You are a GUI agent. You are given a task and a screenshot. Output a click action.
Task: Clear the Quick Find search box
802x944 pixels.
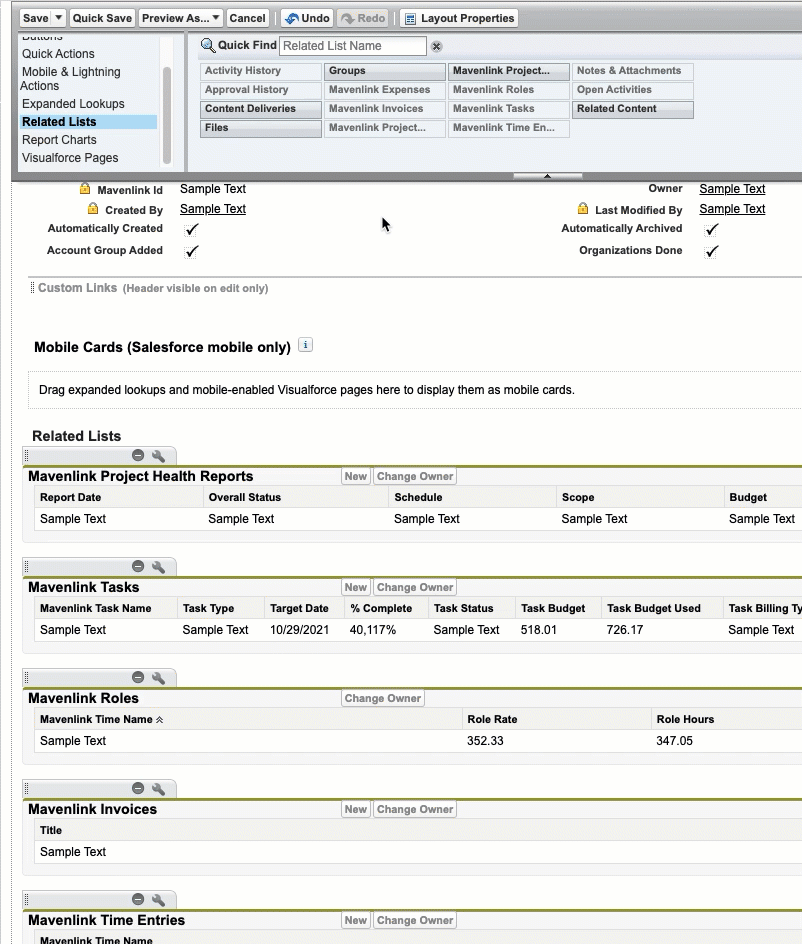(x=437, y=46)
